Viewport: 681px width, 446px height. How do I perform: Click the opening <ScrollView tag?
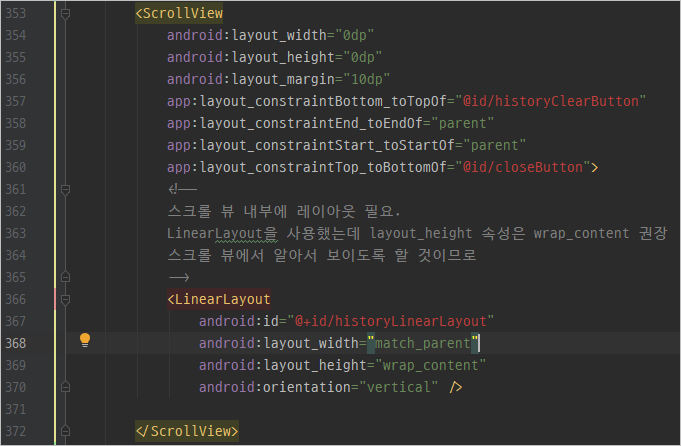179,13
